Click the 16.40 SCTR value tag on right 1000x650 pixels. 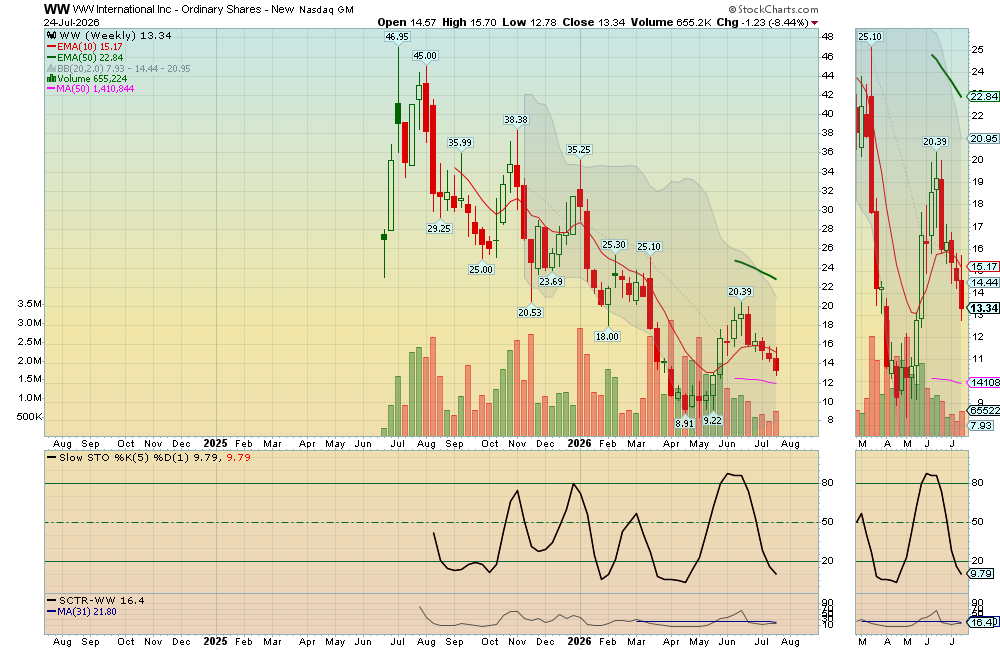(984, 622)
